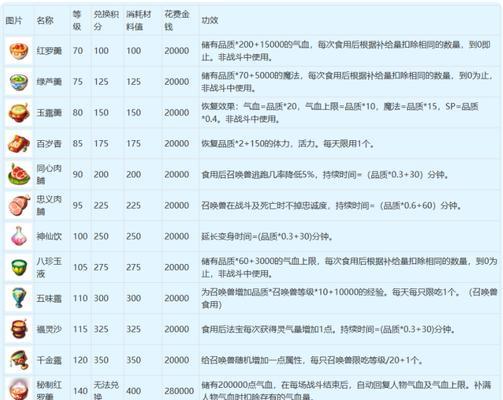Select the 百岁香 meat dish picture
This screenshot has width=503, height=400.
click(19, 144)
